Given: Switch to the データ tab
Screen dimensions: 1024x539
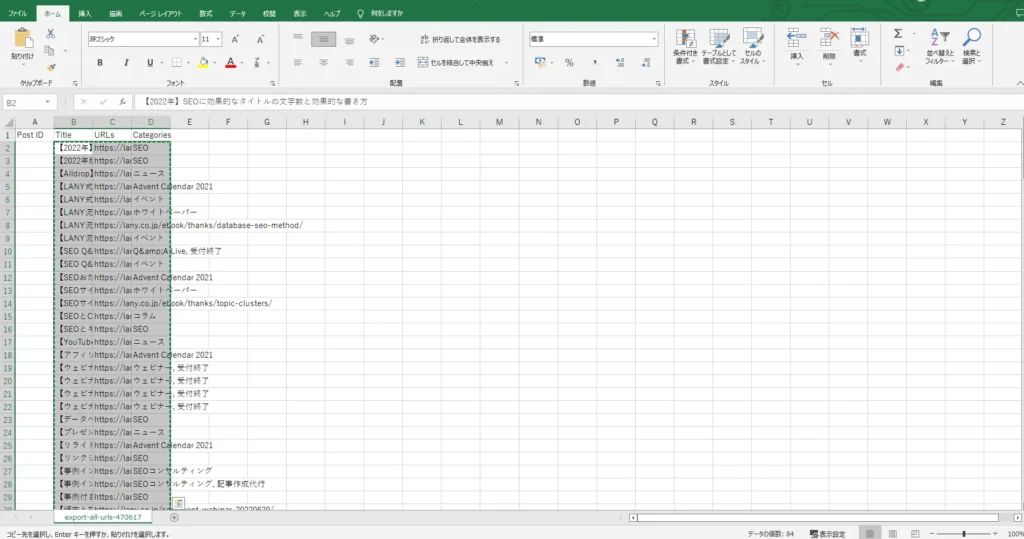Looking at the screenshot, I should click(238, 13).
